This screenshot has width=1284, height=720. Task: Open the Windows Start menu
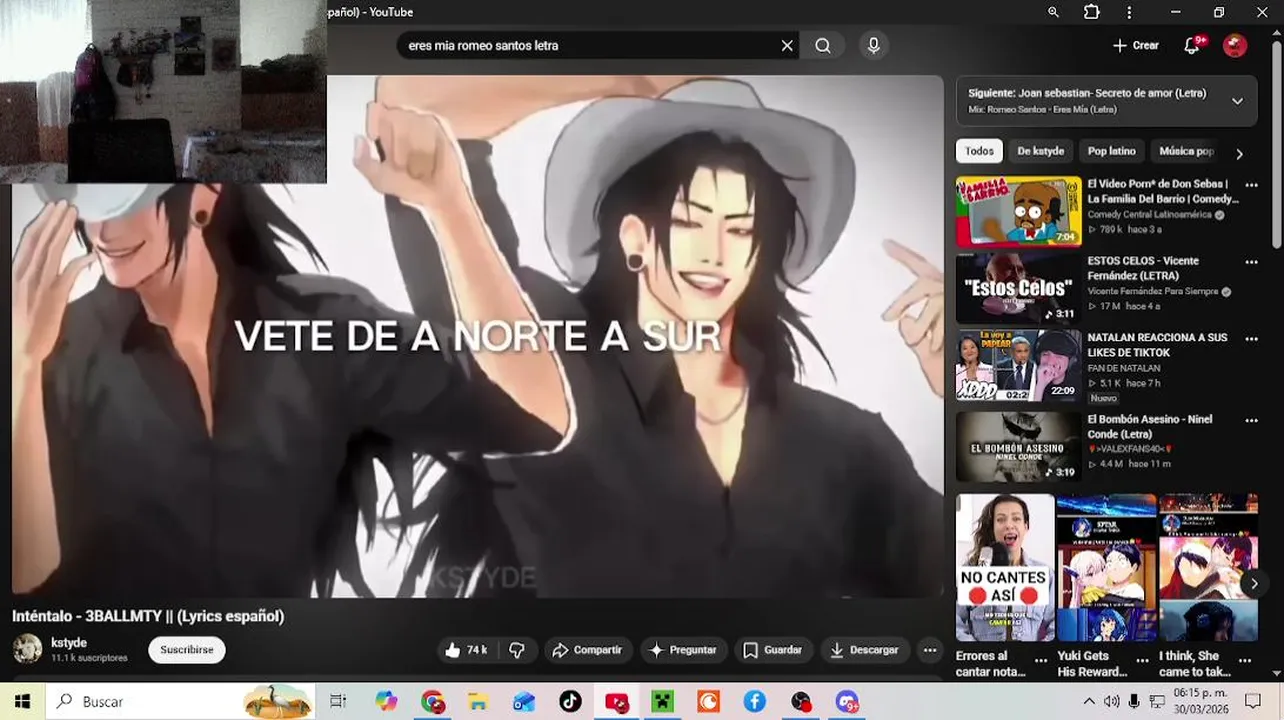coord(22,702)
